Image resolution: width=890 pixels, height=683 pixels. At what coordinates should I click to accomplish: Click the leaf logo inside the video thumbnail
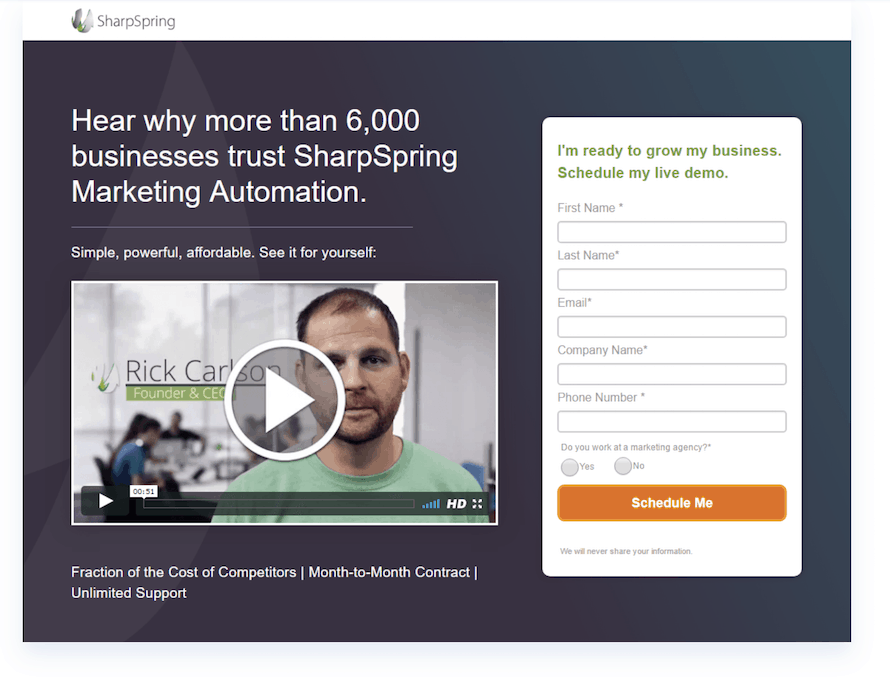105,377
